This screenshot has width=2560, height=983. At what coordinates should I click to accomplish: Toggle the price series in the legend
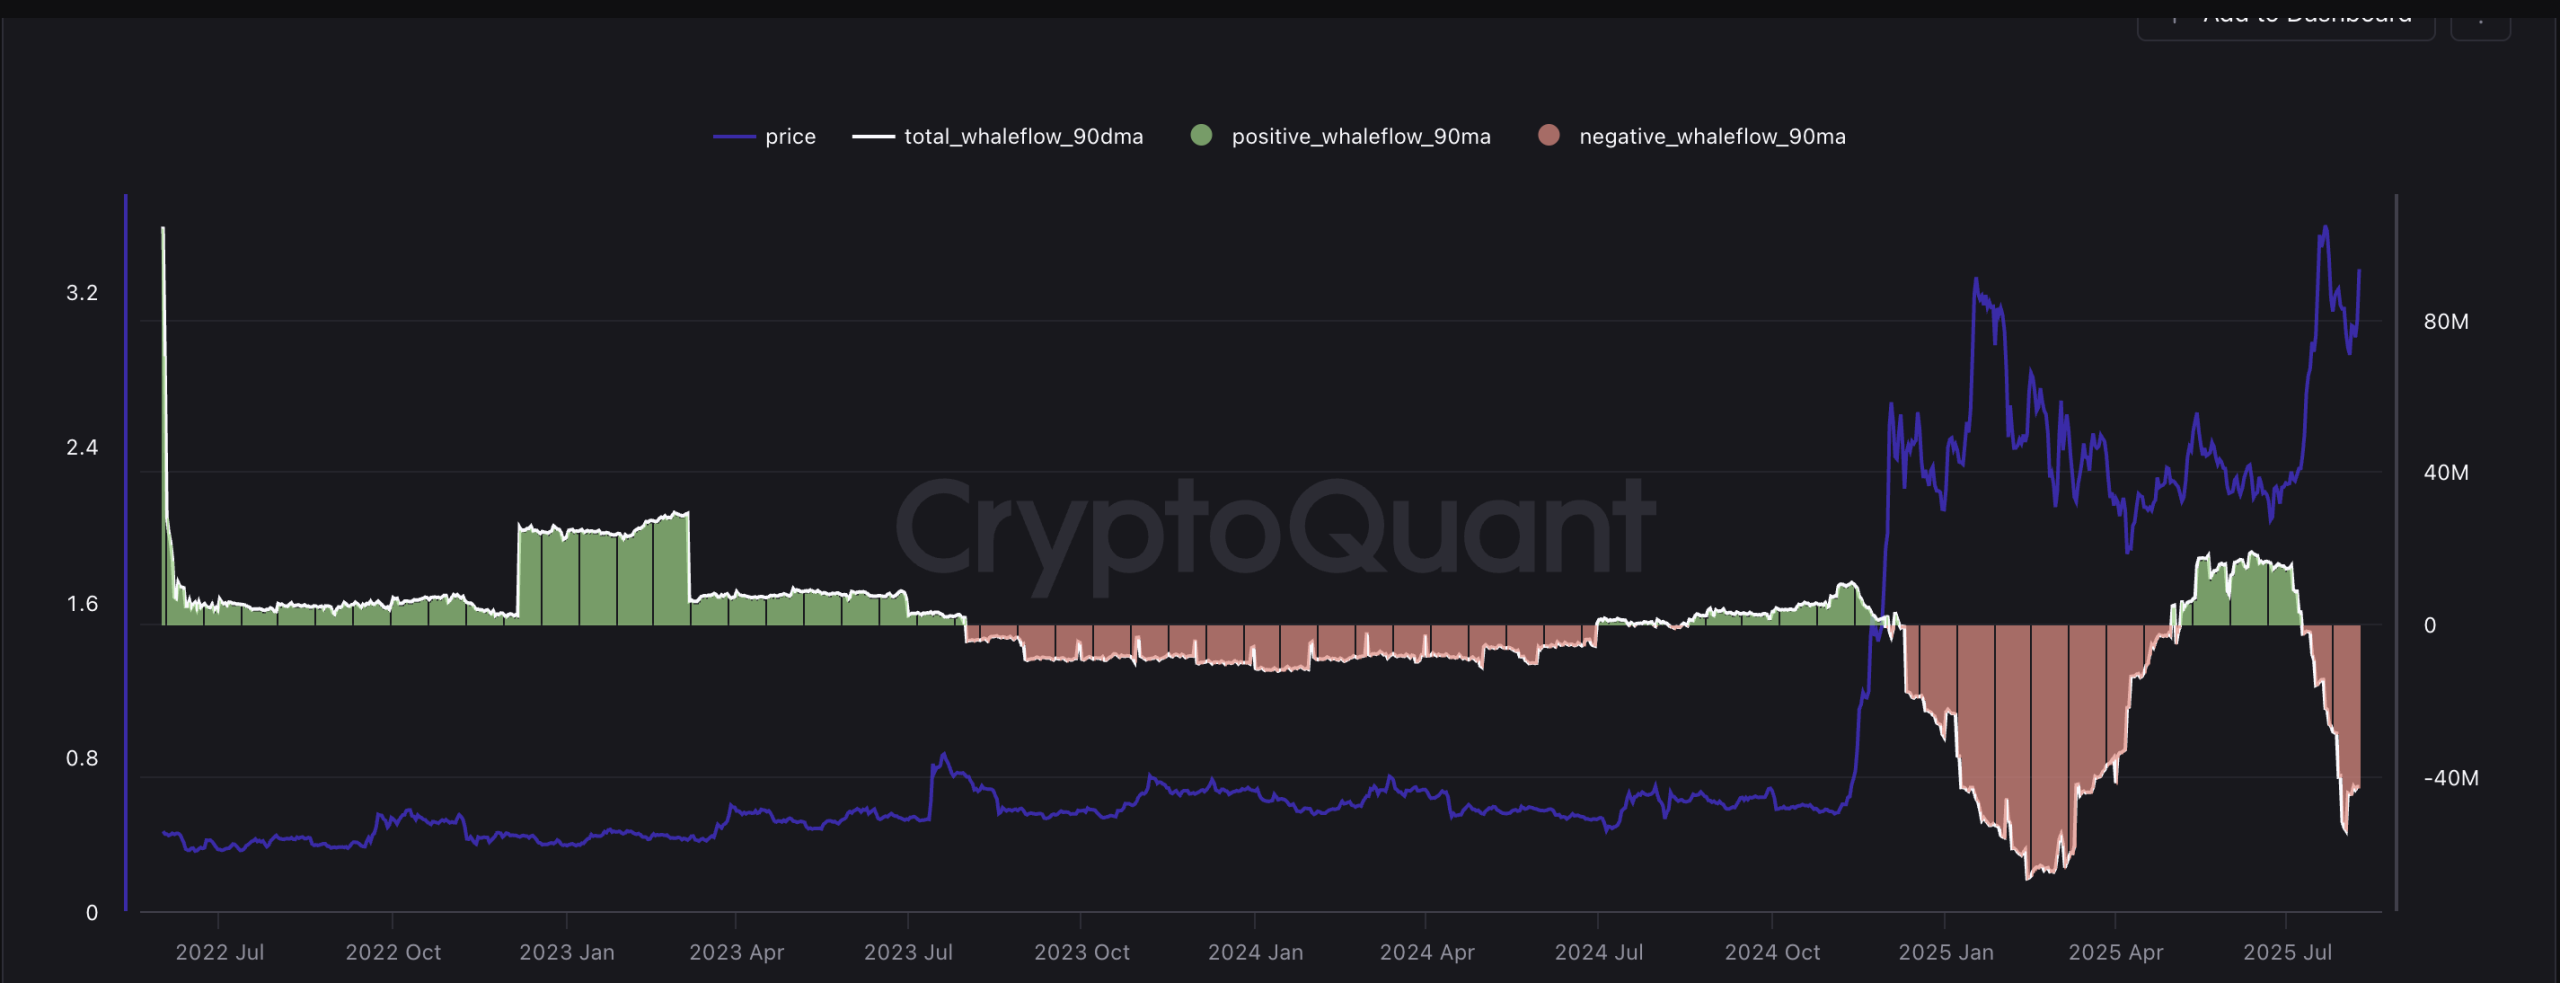[x=765, y=137]
